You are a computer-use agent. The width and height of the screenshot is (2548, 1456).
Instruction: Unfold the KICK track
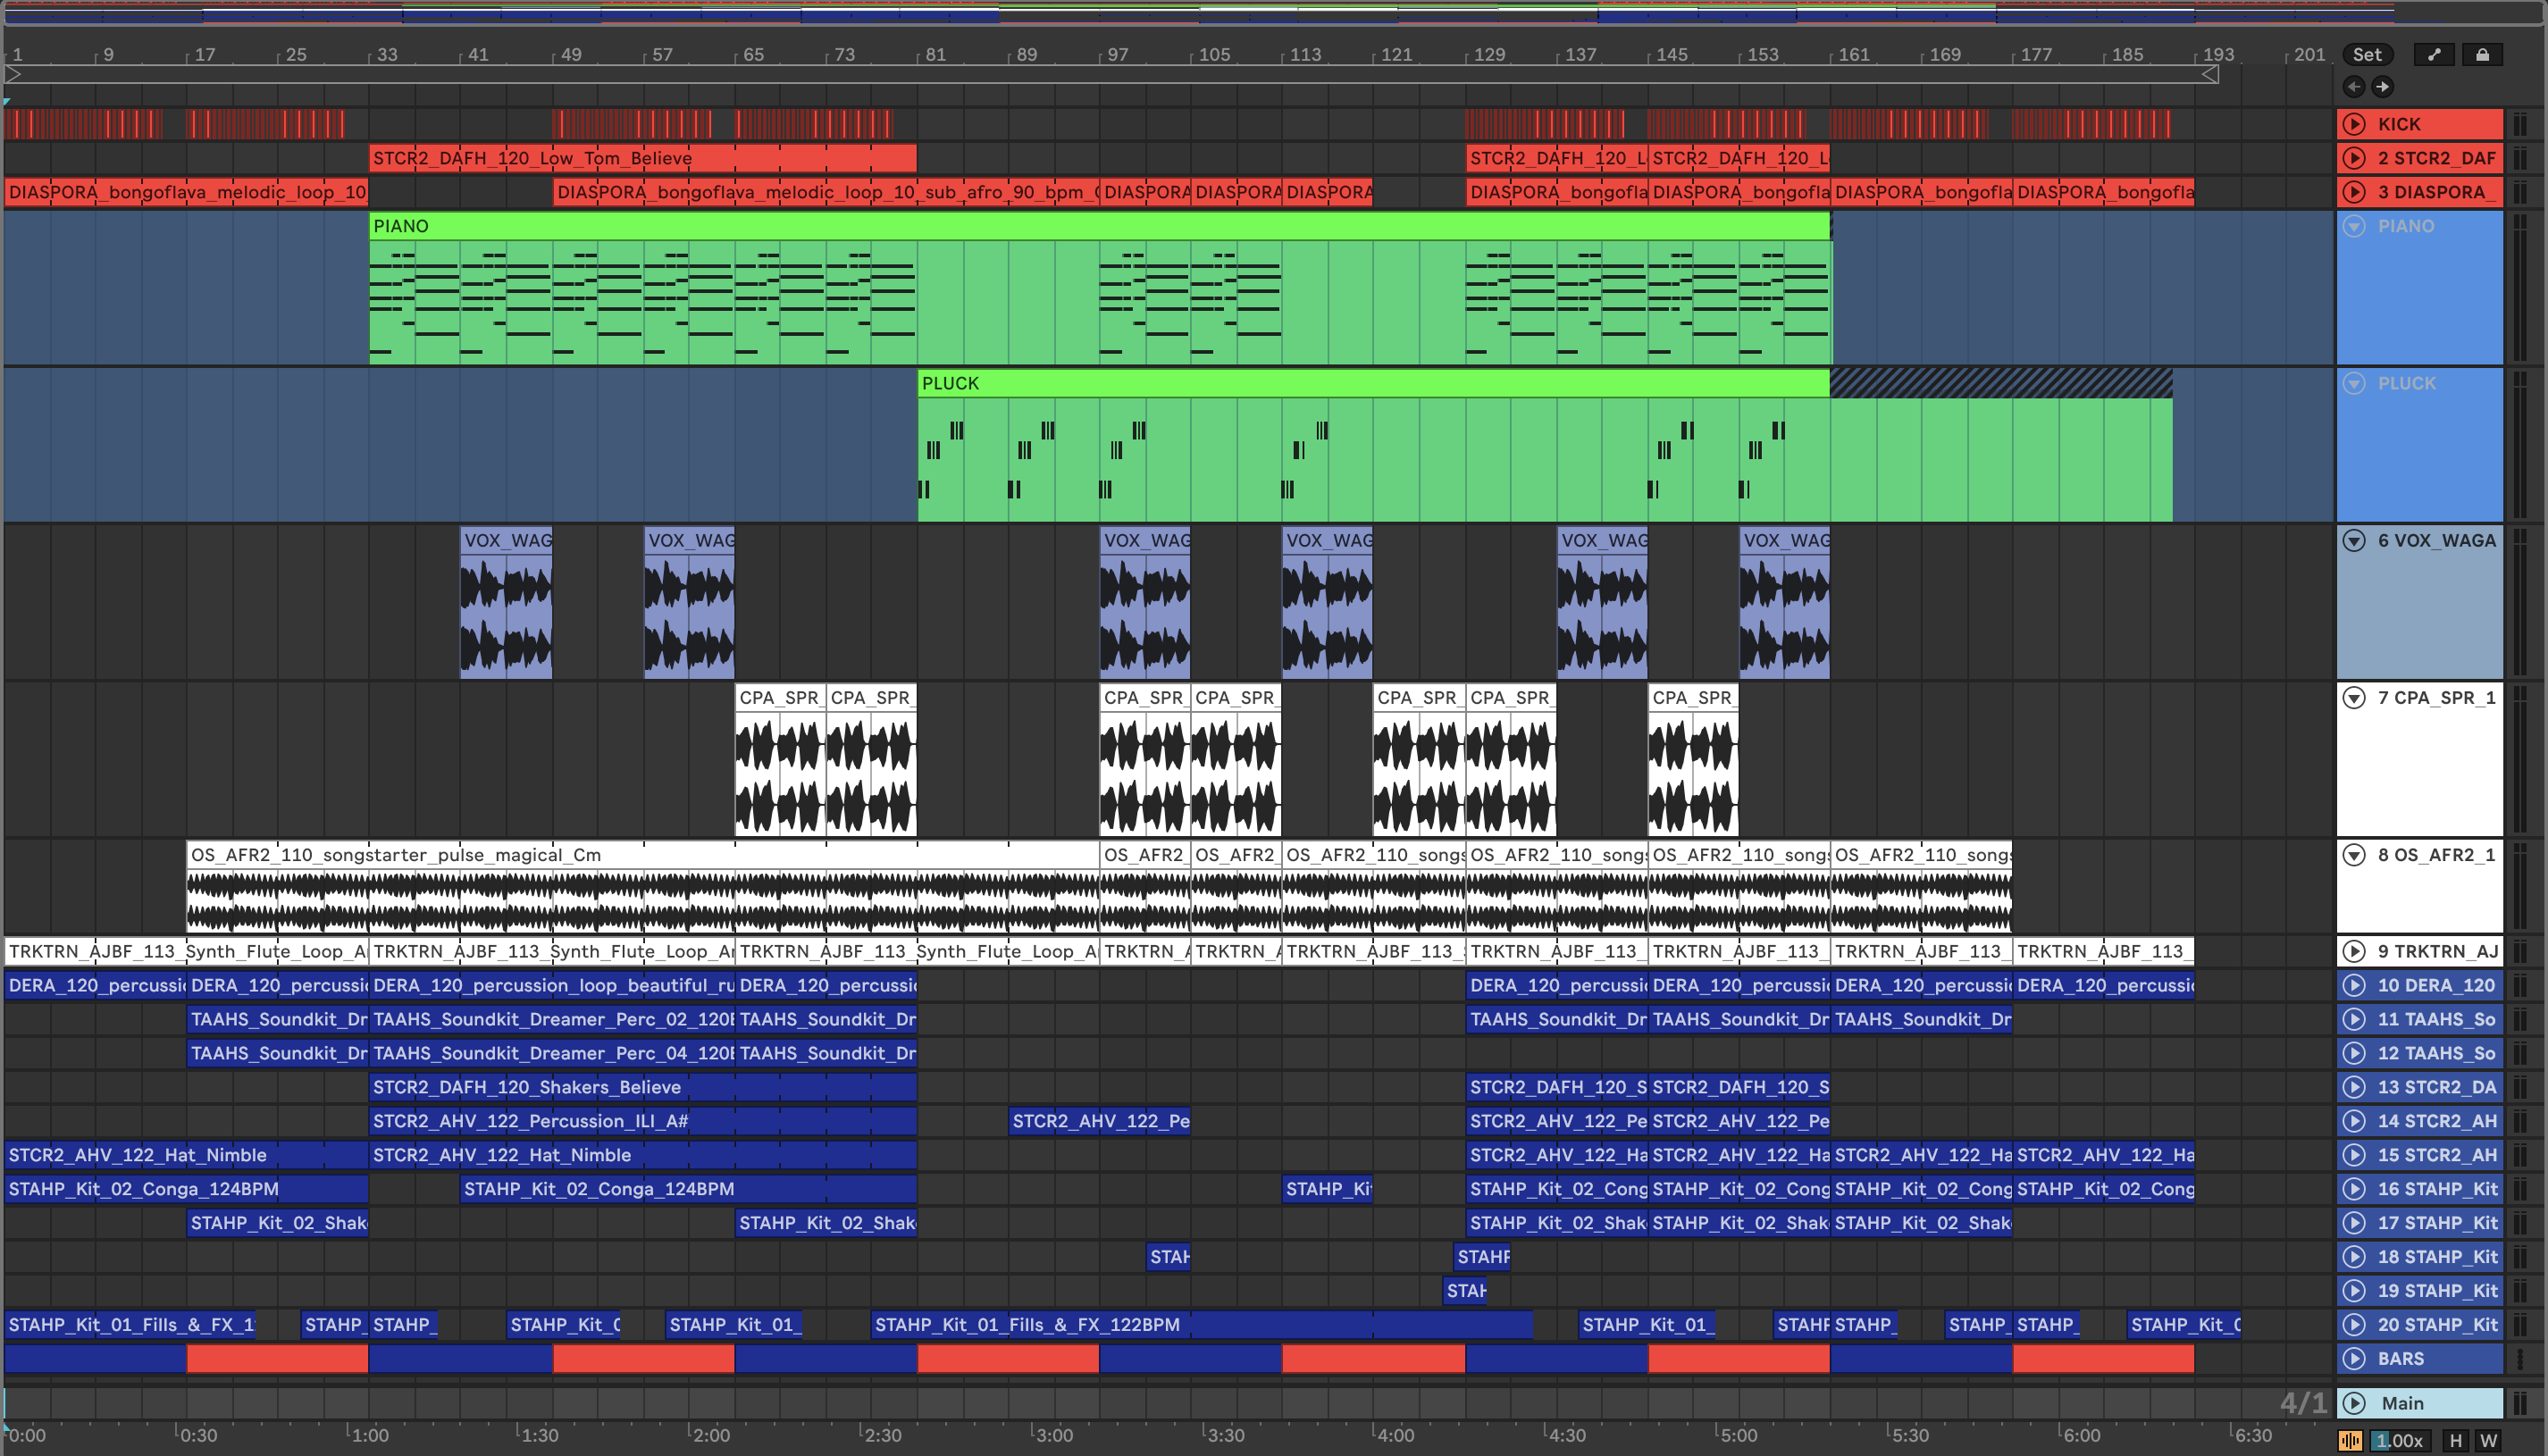(x=2355, y=124)
